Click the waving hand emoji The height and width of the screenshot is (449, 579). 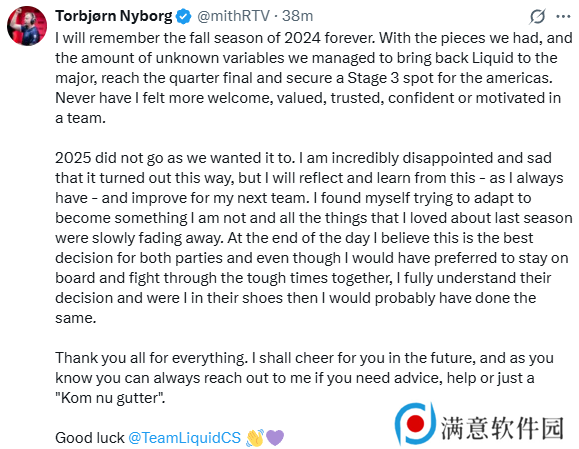pyautogui.click(x=255, y=438)
